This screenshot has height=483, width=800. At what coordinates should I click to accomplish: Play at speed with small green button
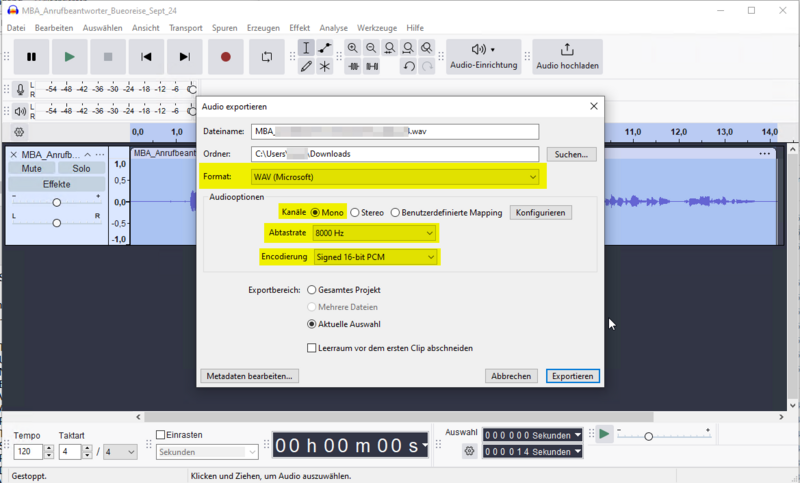tap(604, 434)
